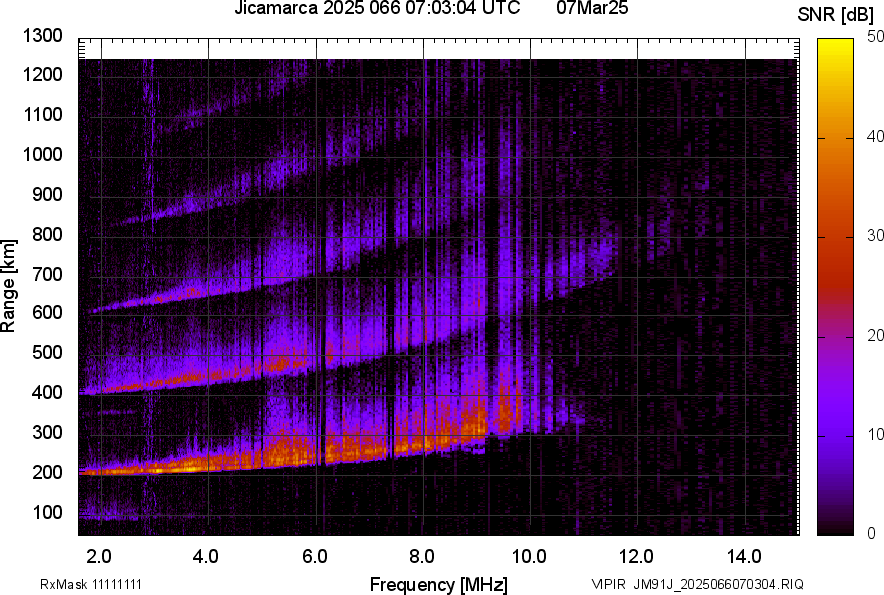Click the colorbar 40 dB tick label
This screenshot has height=595, width=884.
point(875,137)
